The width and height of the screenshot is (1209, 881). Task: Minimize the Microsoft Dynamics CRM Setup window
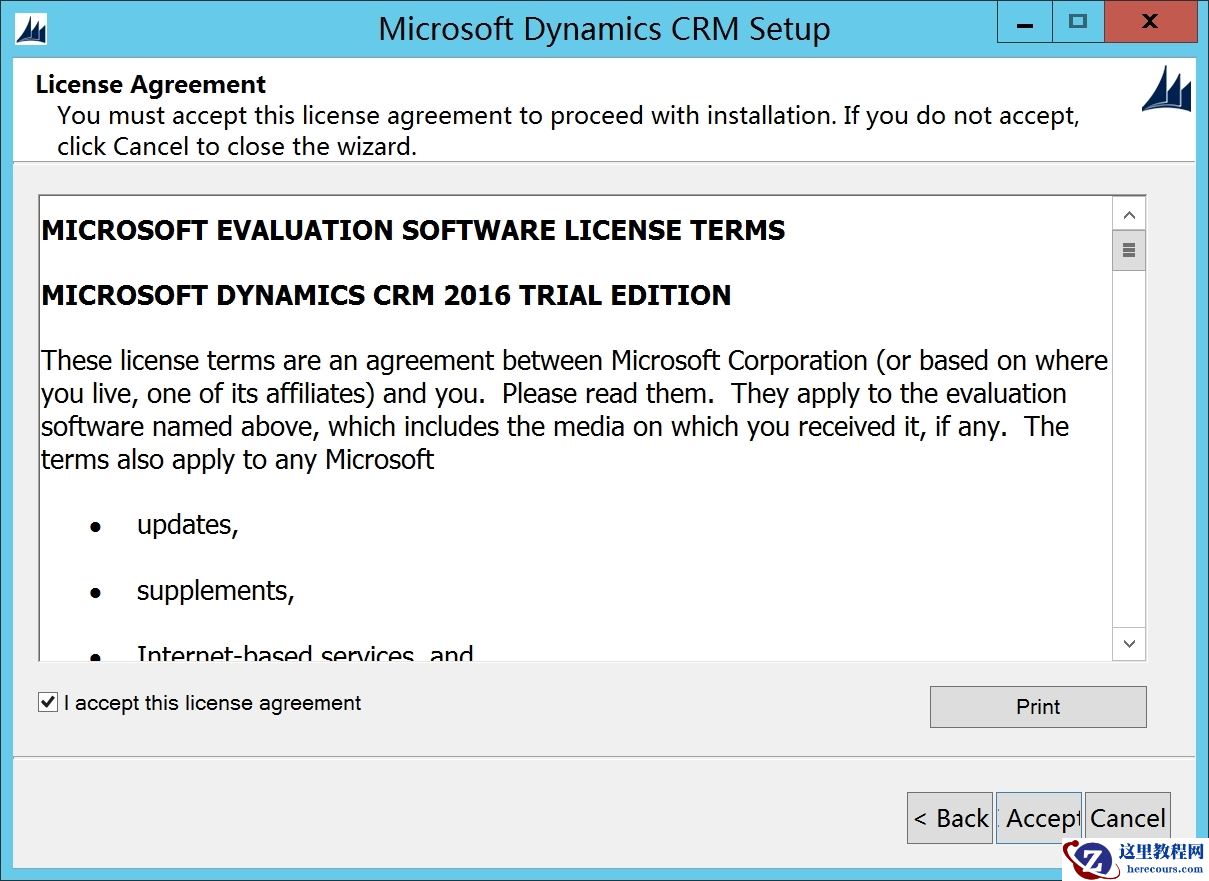[1023, 22]
